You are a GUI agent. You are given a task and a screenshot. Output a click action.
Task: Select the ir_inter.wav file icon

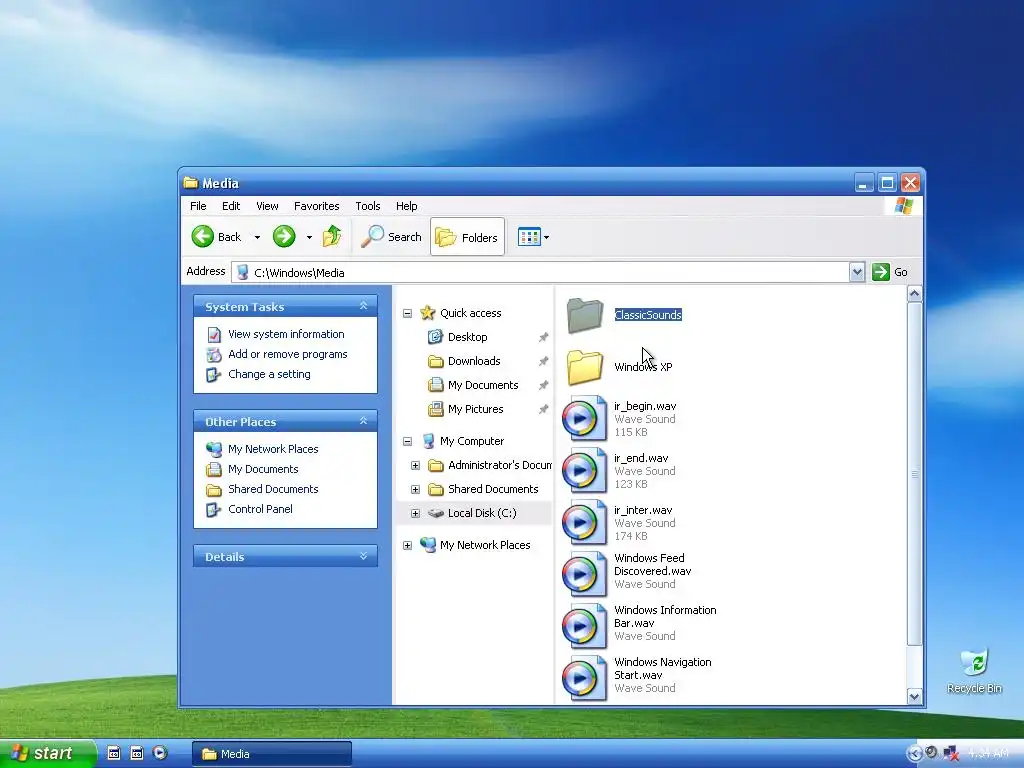[584, 522]
